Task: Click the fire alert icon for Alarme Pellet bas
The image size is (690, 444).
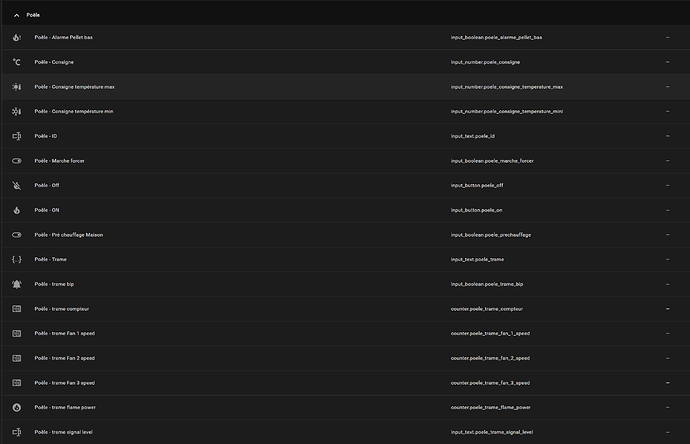Action: [17, 37]
